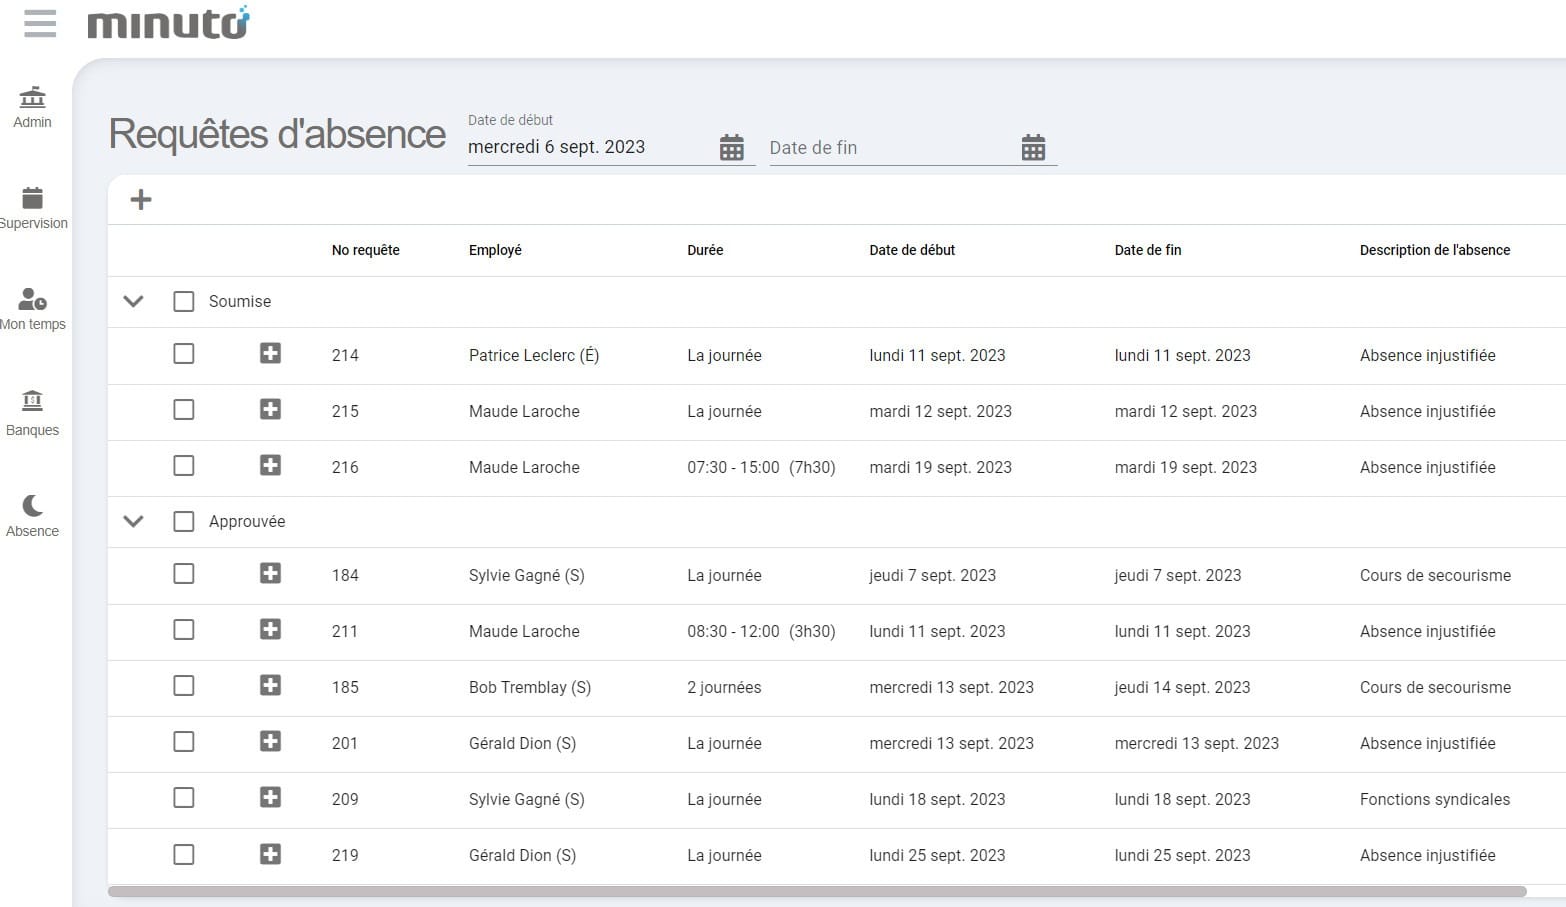Click the horizontal scrollbar below the table

click(x=817, y=891)
